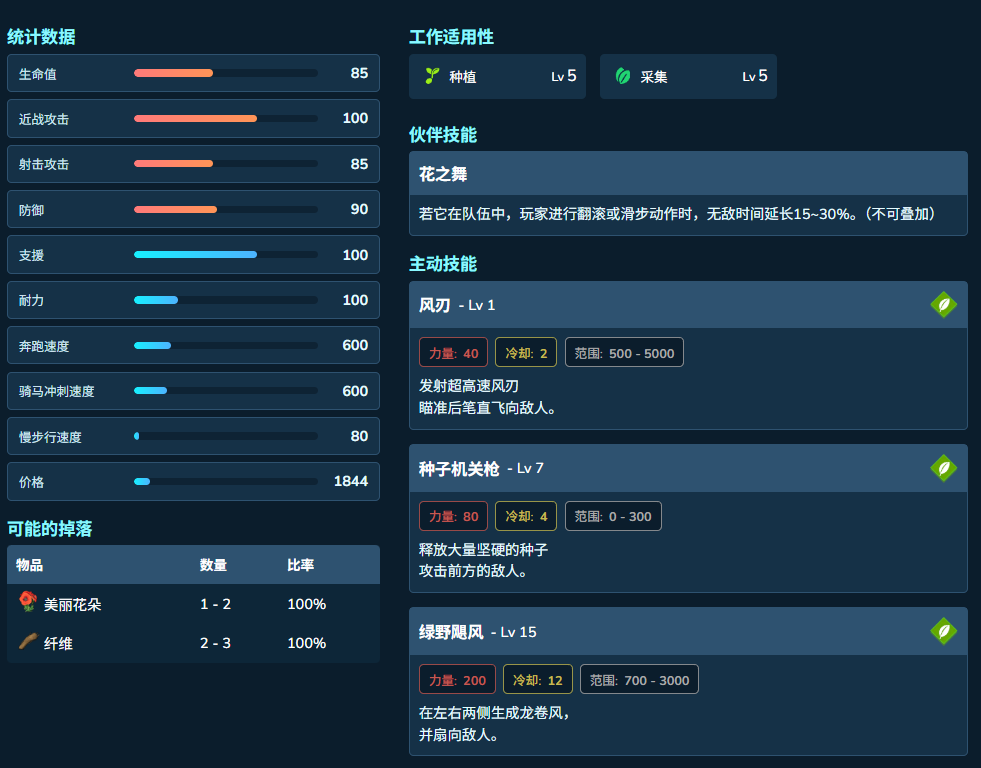
Task: Open the 美丽花朵 item link
Action: click(73, 605)
